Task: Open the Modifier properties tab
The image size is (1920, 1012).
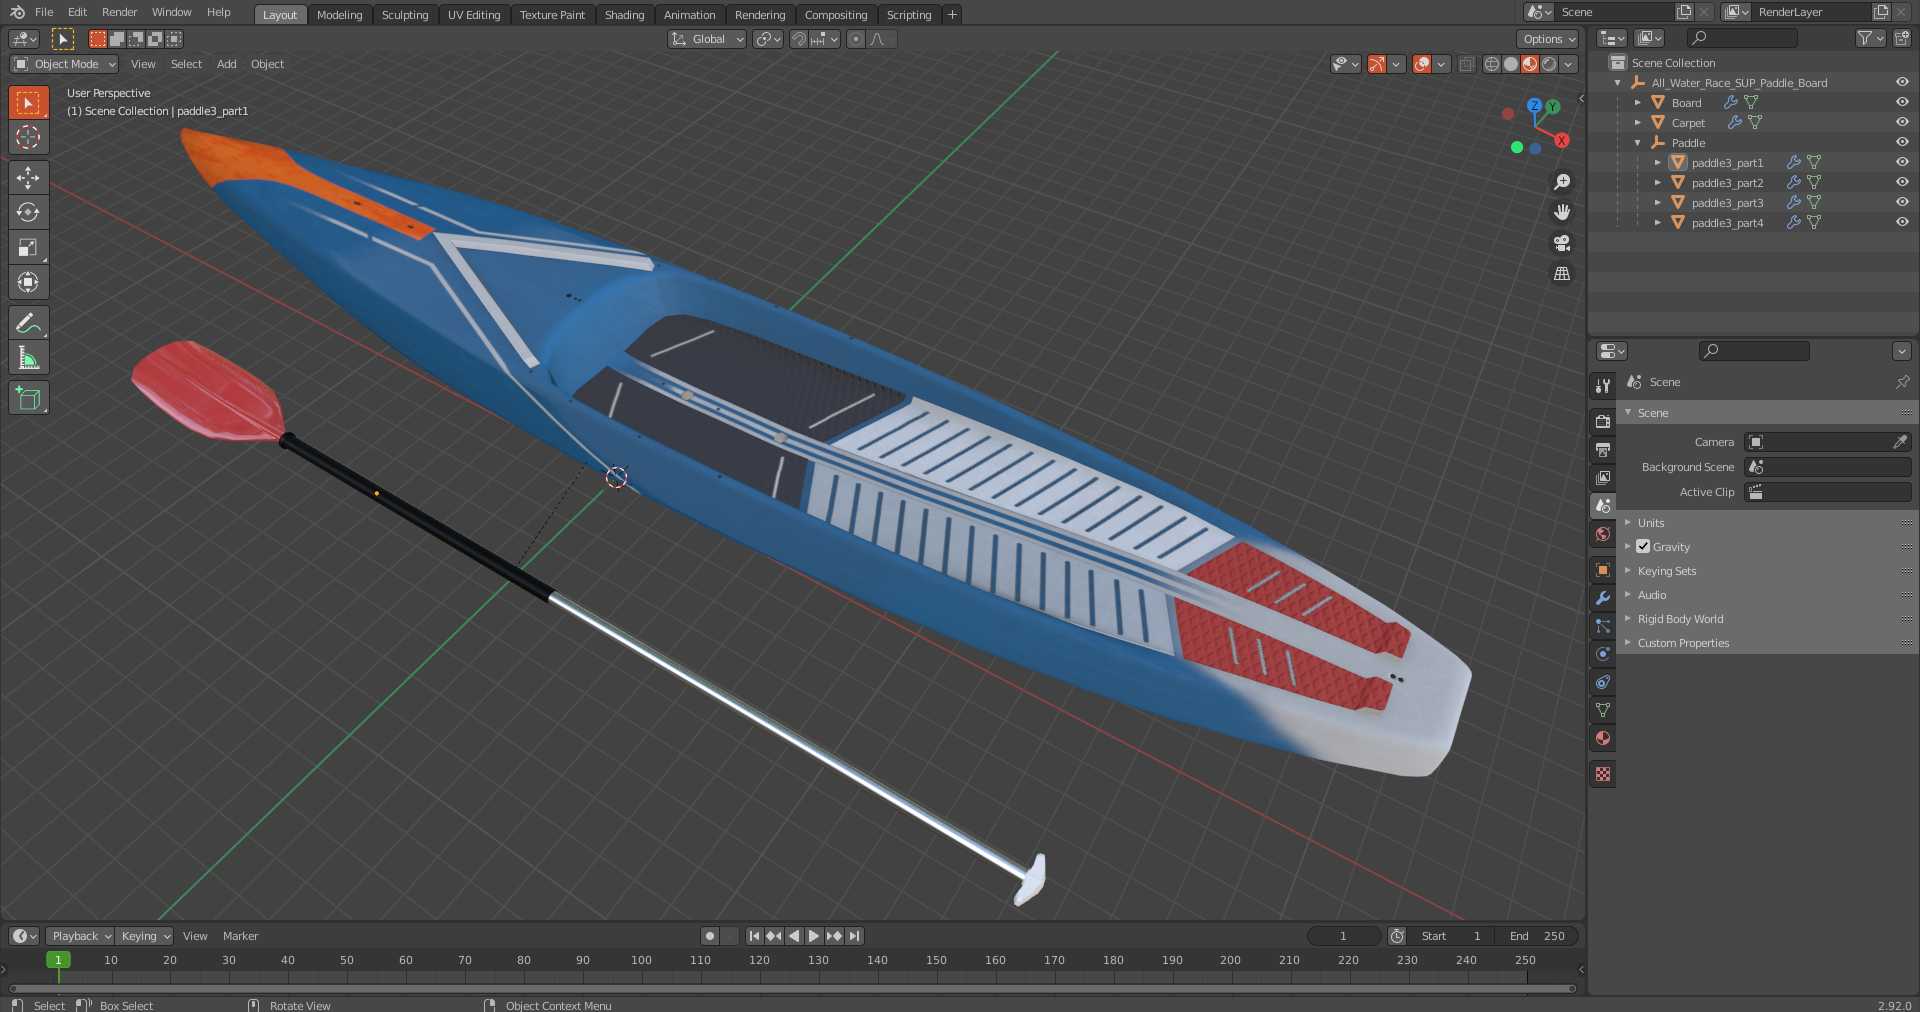Action: 1603,597
